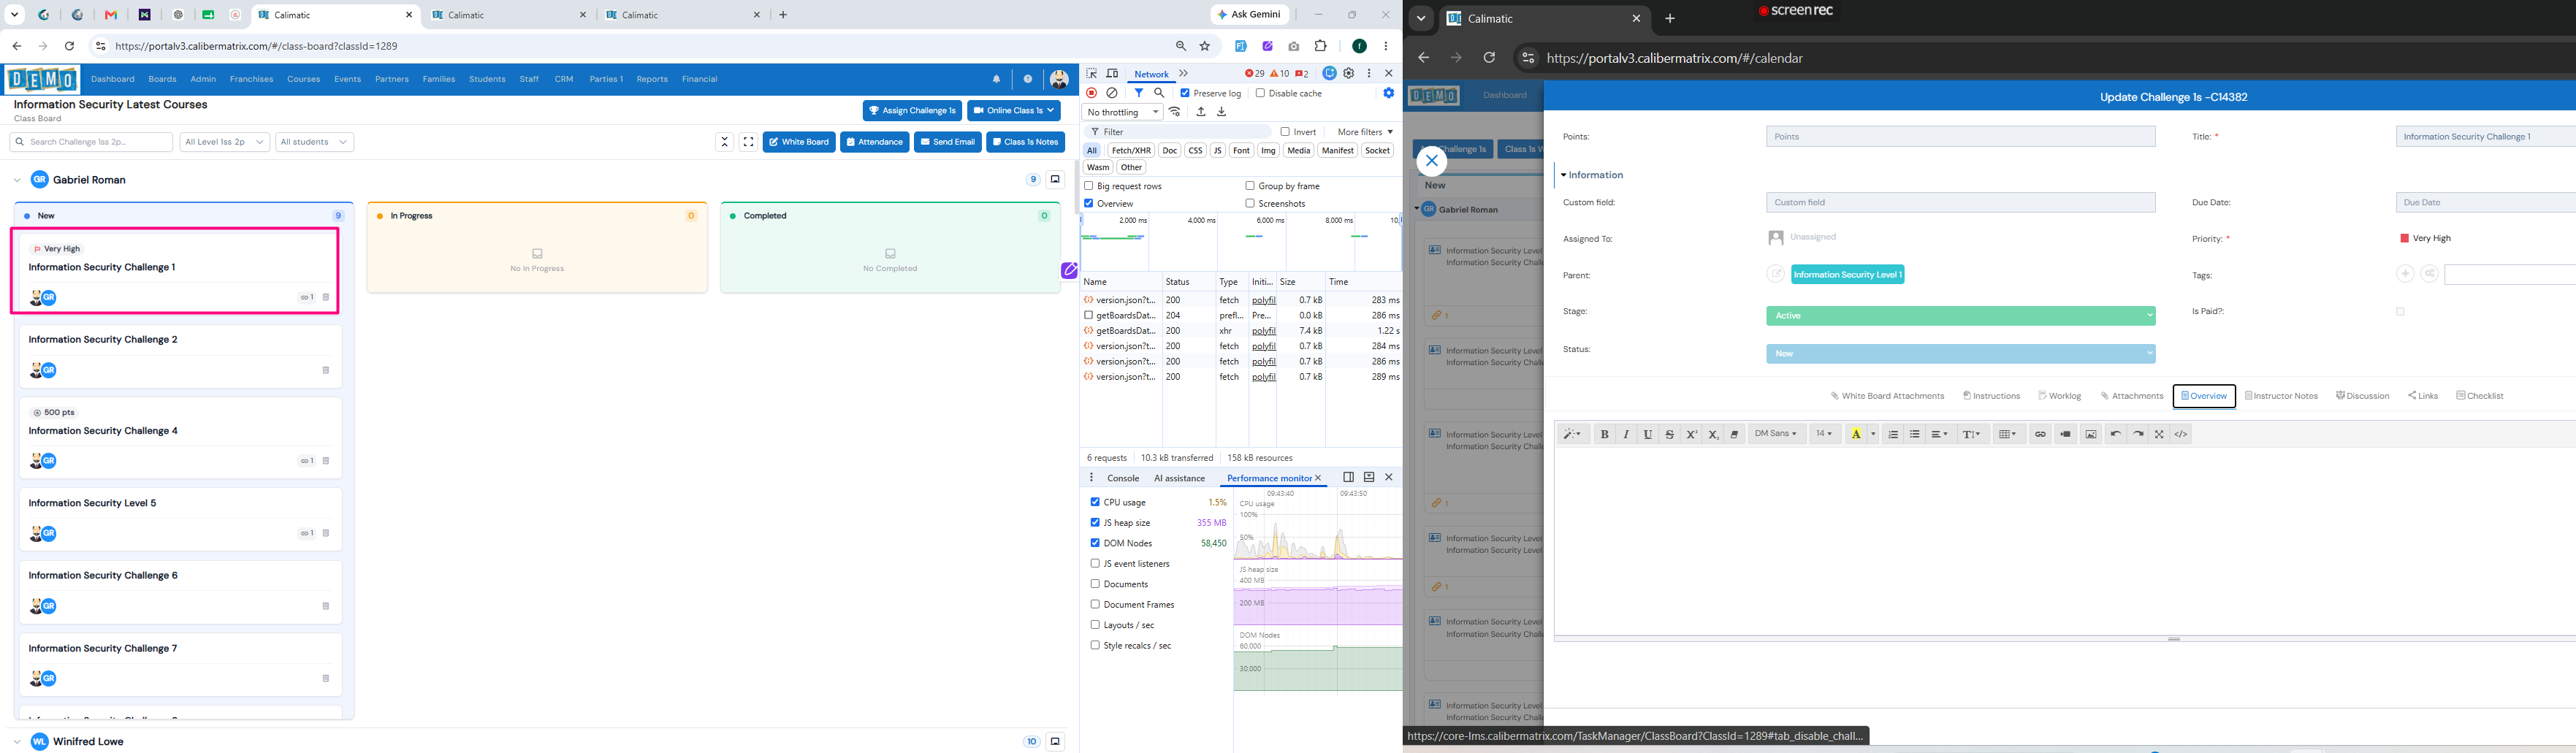The image size is (2576, 753).
Task: Click the yellow highlight color button in editor
Action: 1856,434
